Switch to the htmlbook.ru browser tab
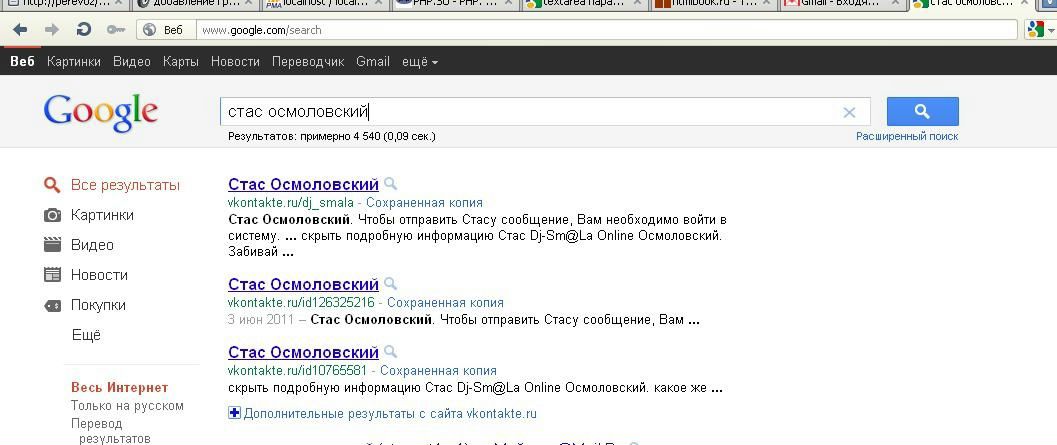The width and height of the screenshot is (1057, 445). [713, 4]
